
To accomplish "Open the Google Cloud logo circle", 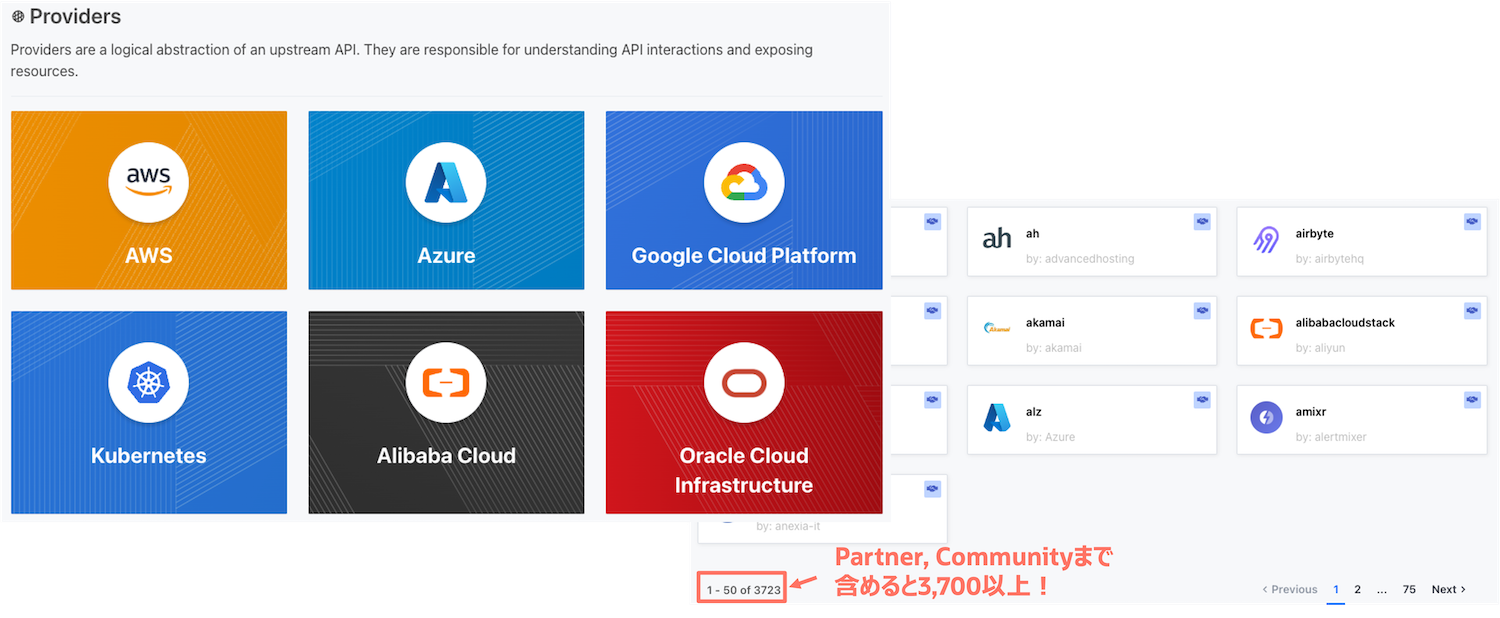I will point(744,182).
